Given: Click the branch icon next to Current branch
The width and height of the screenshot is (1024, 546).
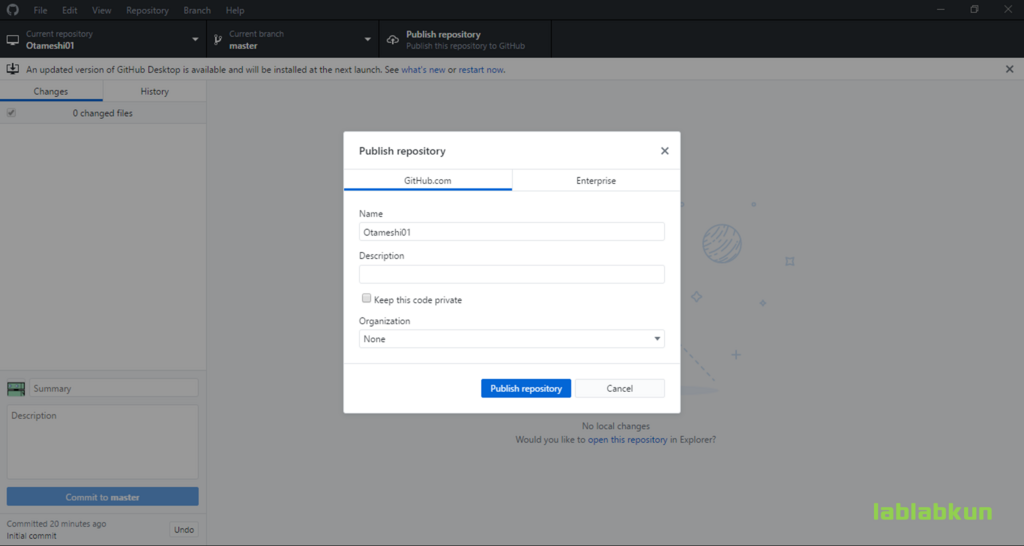Looking at the screenshot, I should (x=218, y=40).
